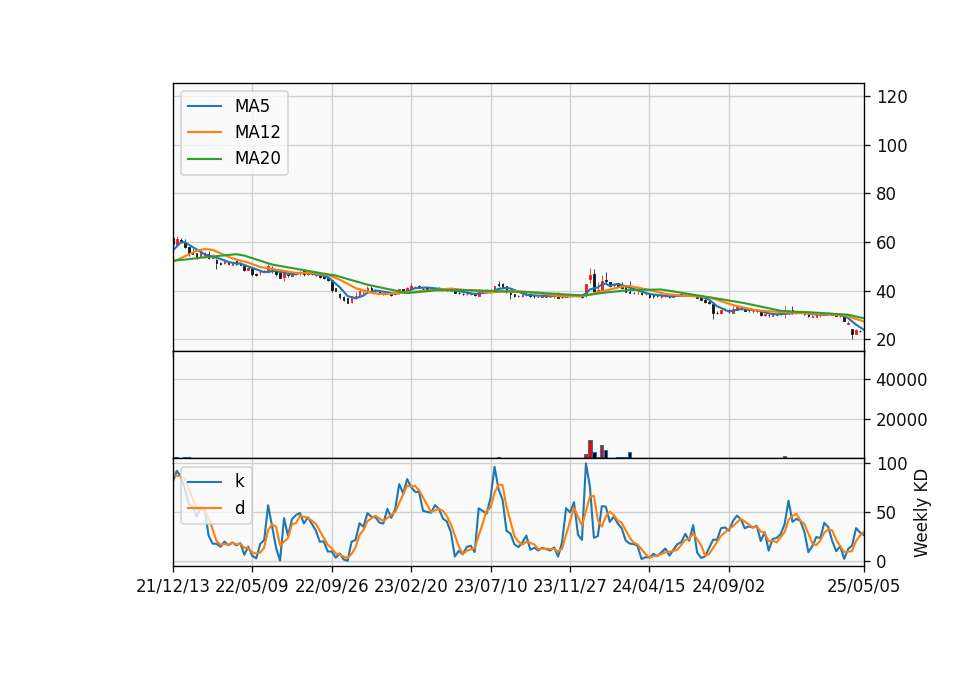Click the 20 price axis label
The height and width of the screenshot is (690, 960).
tap(887, 340)
